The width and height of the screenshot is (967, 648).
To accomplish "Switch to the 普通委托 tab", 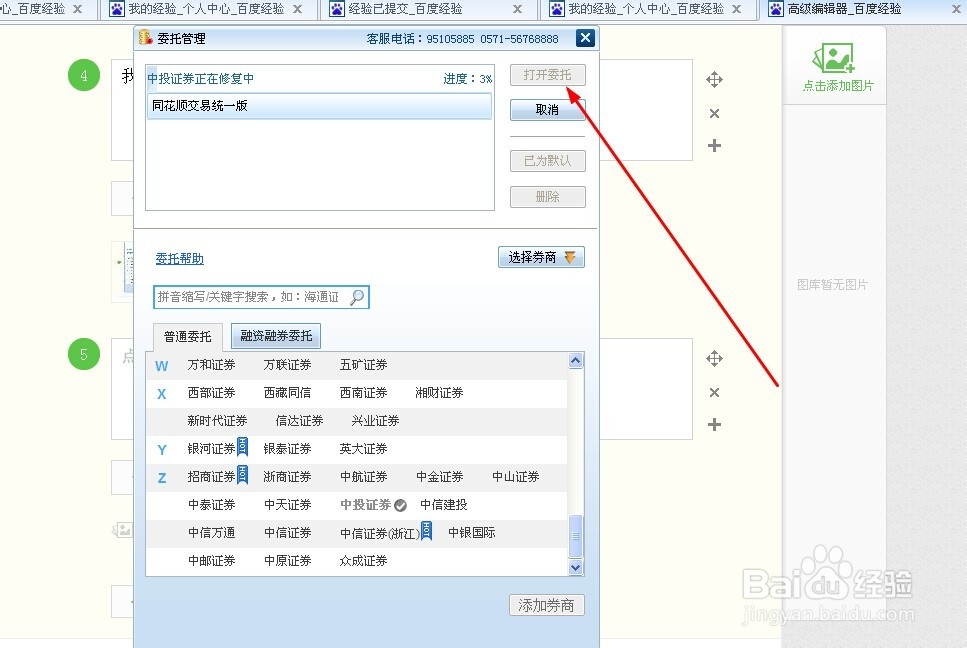I will click(187, 337).
